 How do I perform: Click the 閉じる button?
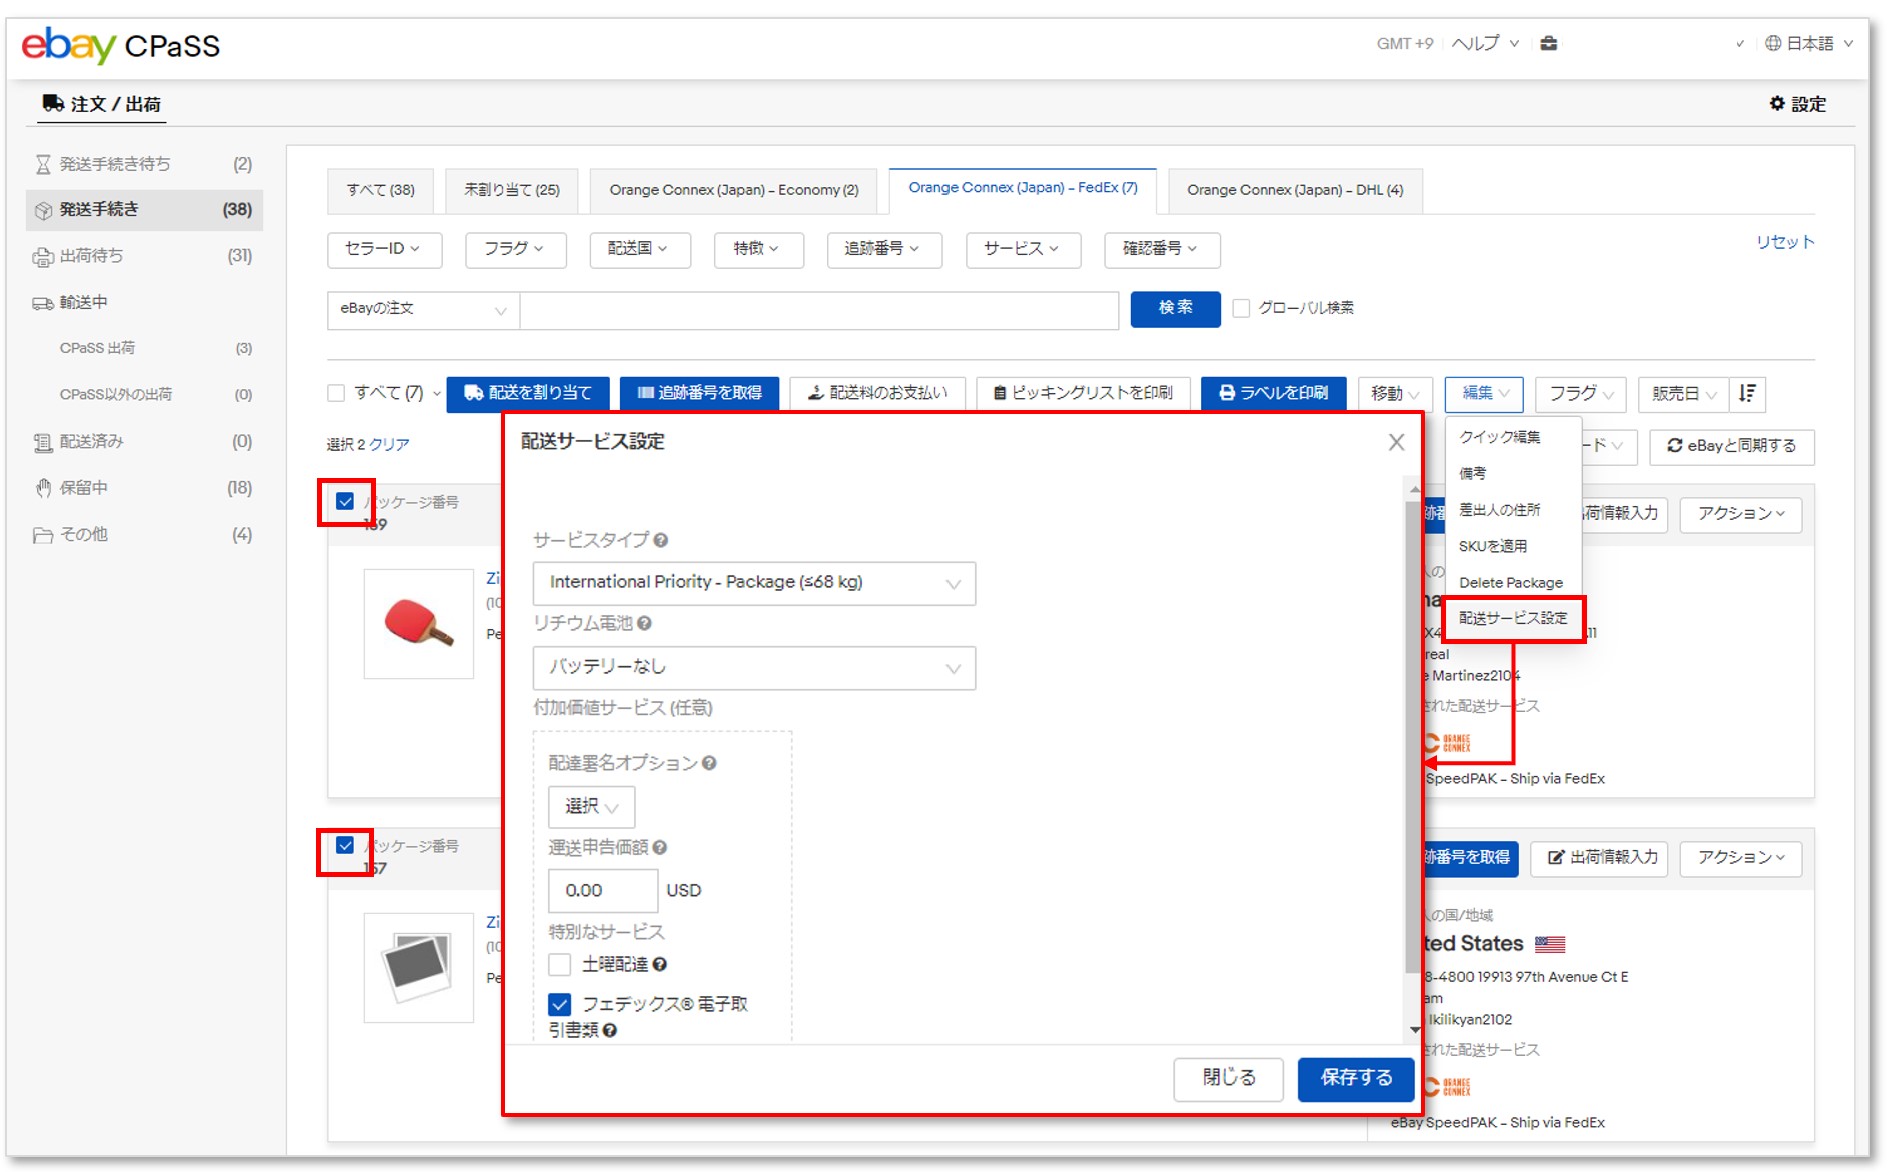point(1228,1078)
